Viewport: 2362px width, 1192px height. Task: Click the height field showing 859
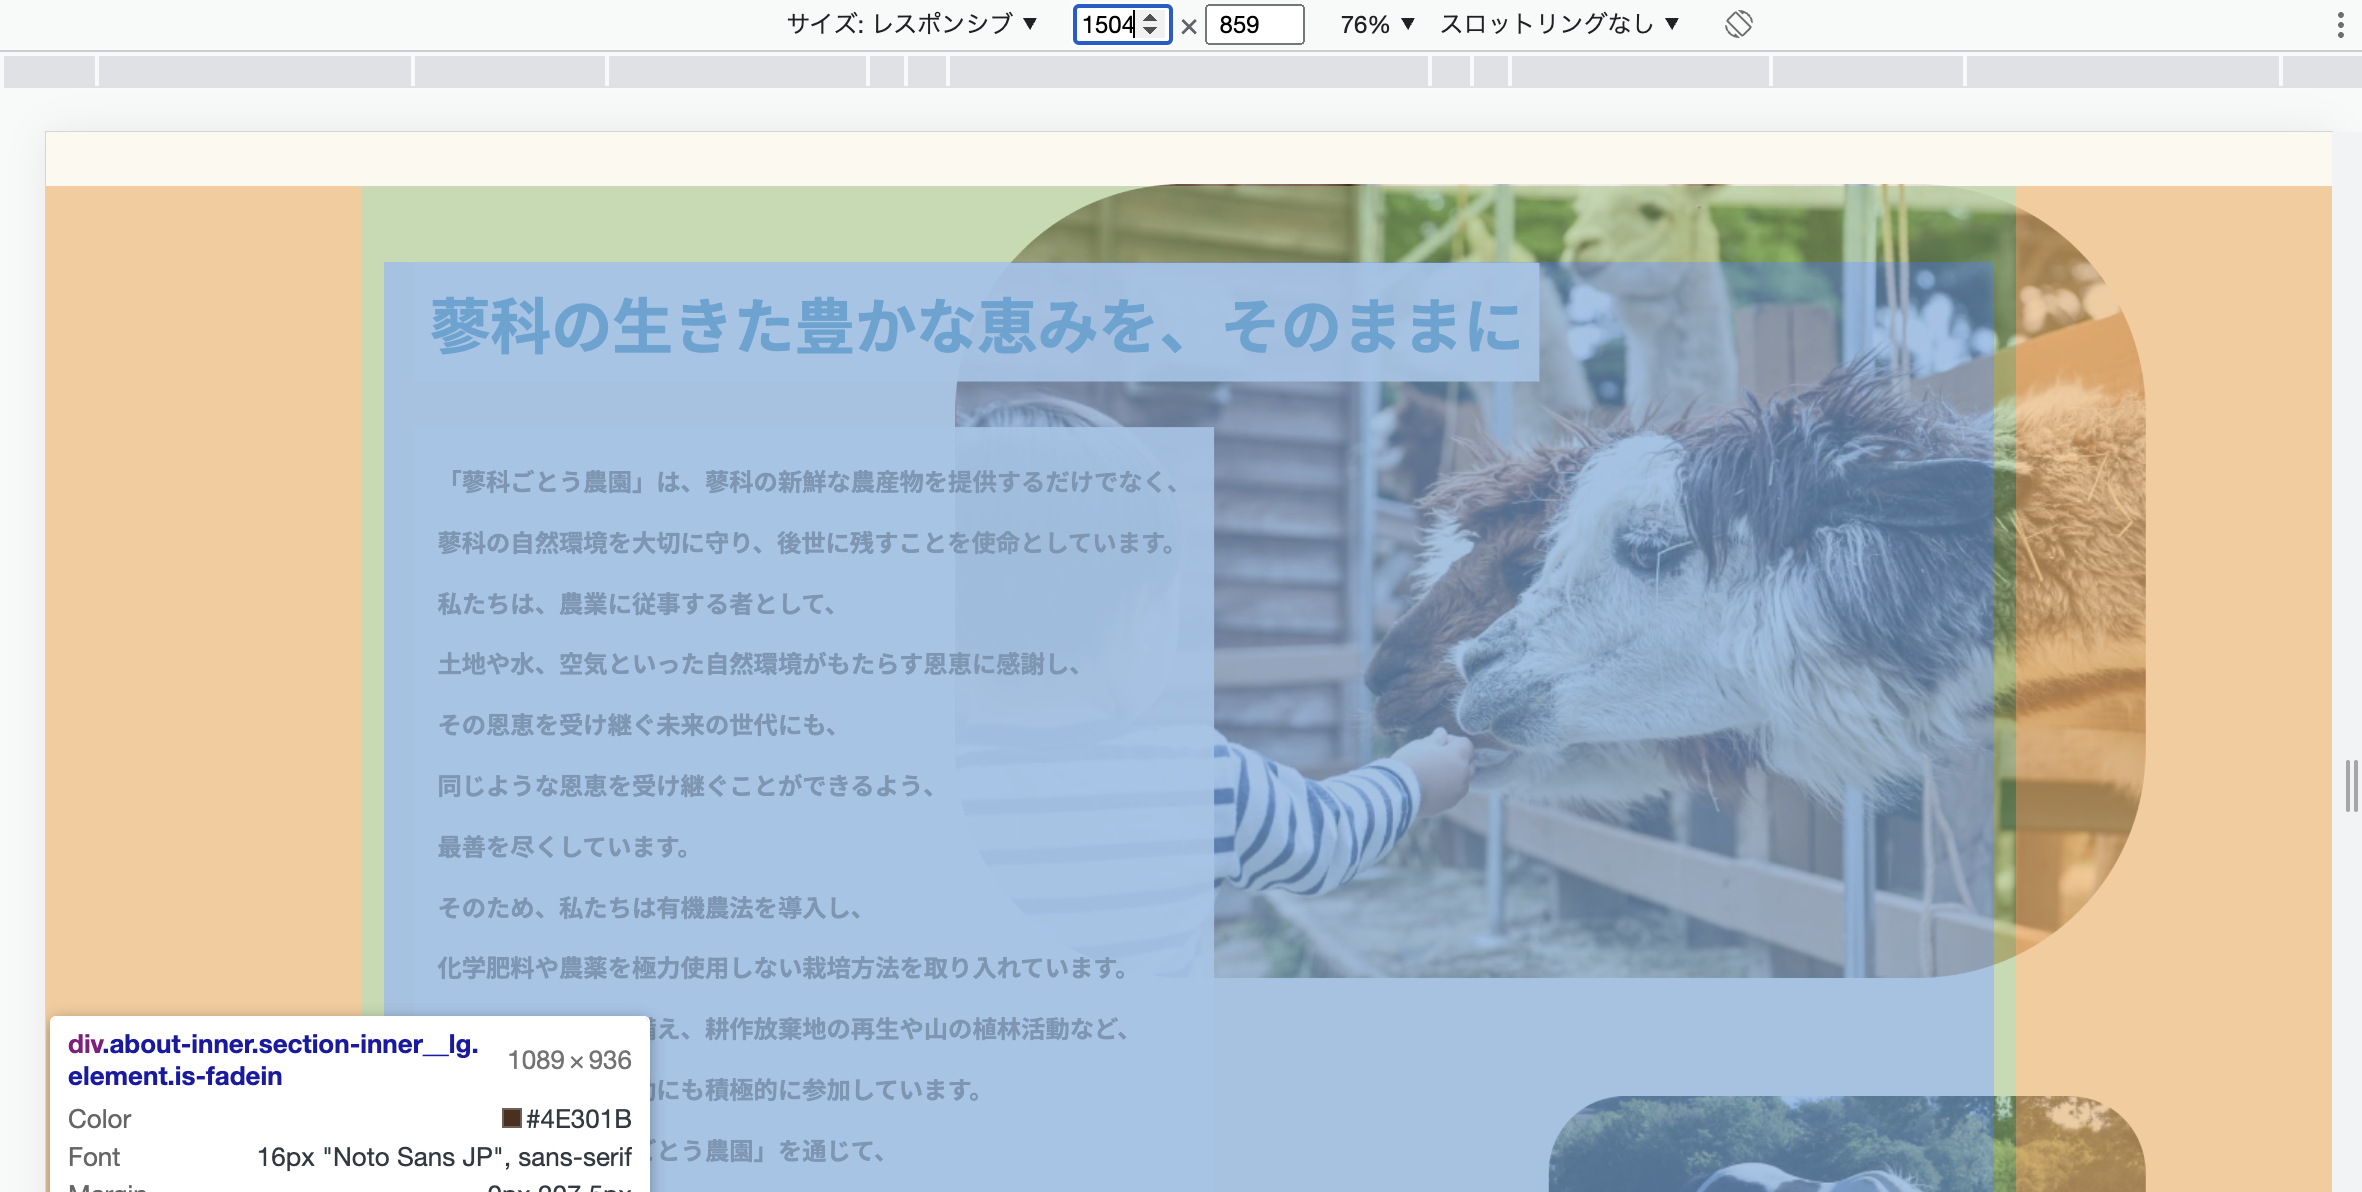[1252, 24]
